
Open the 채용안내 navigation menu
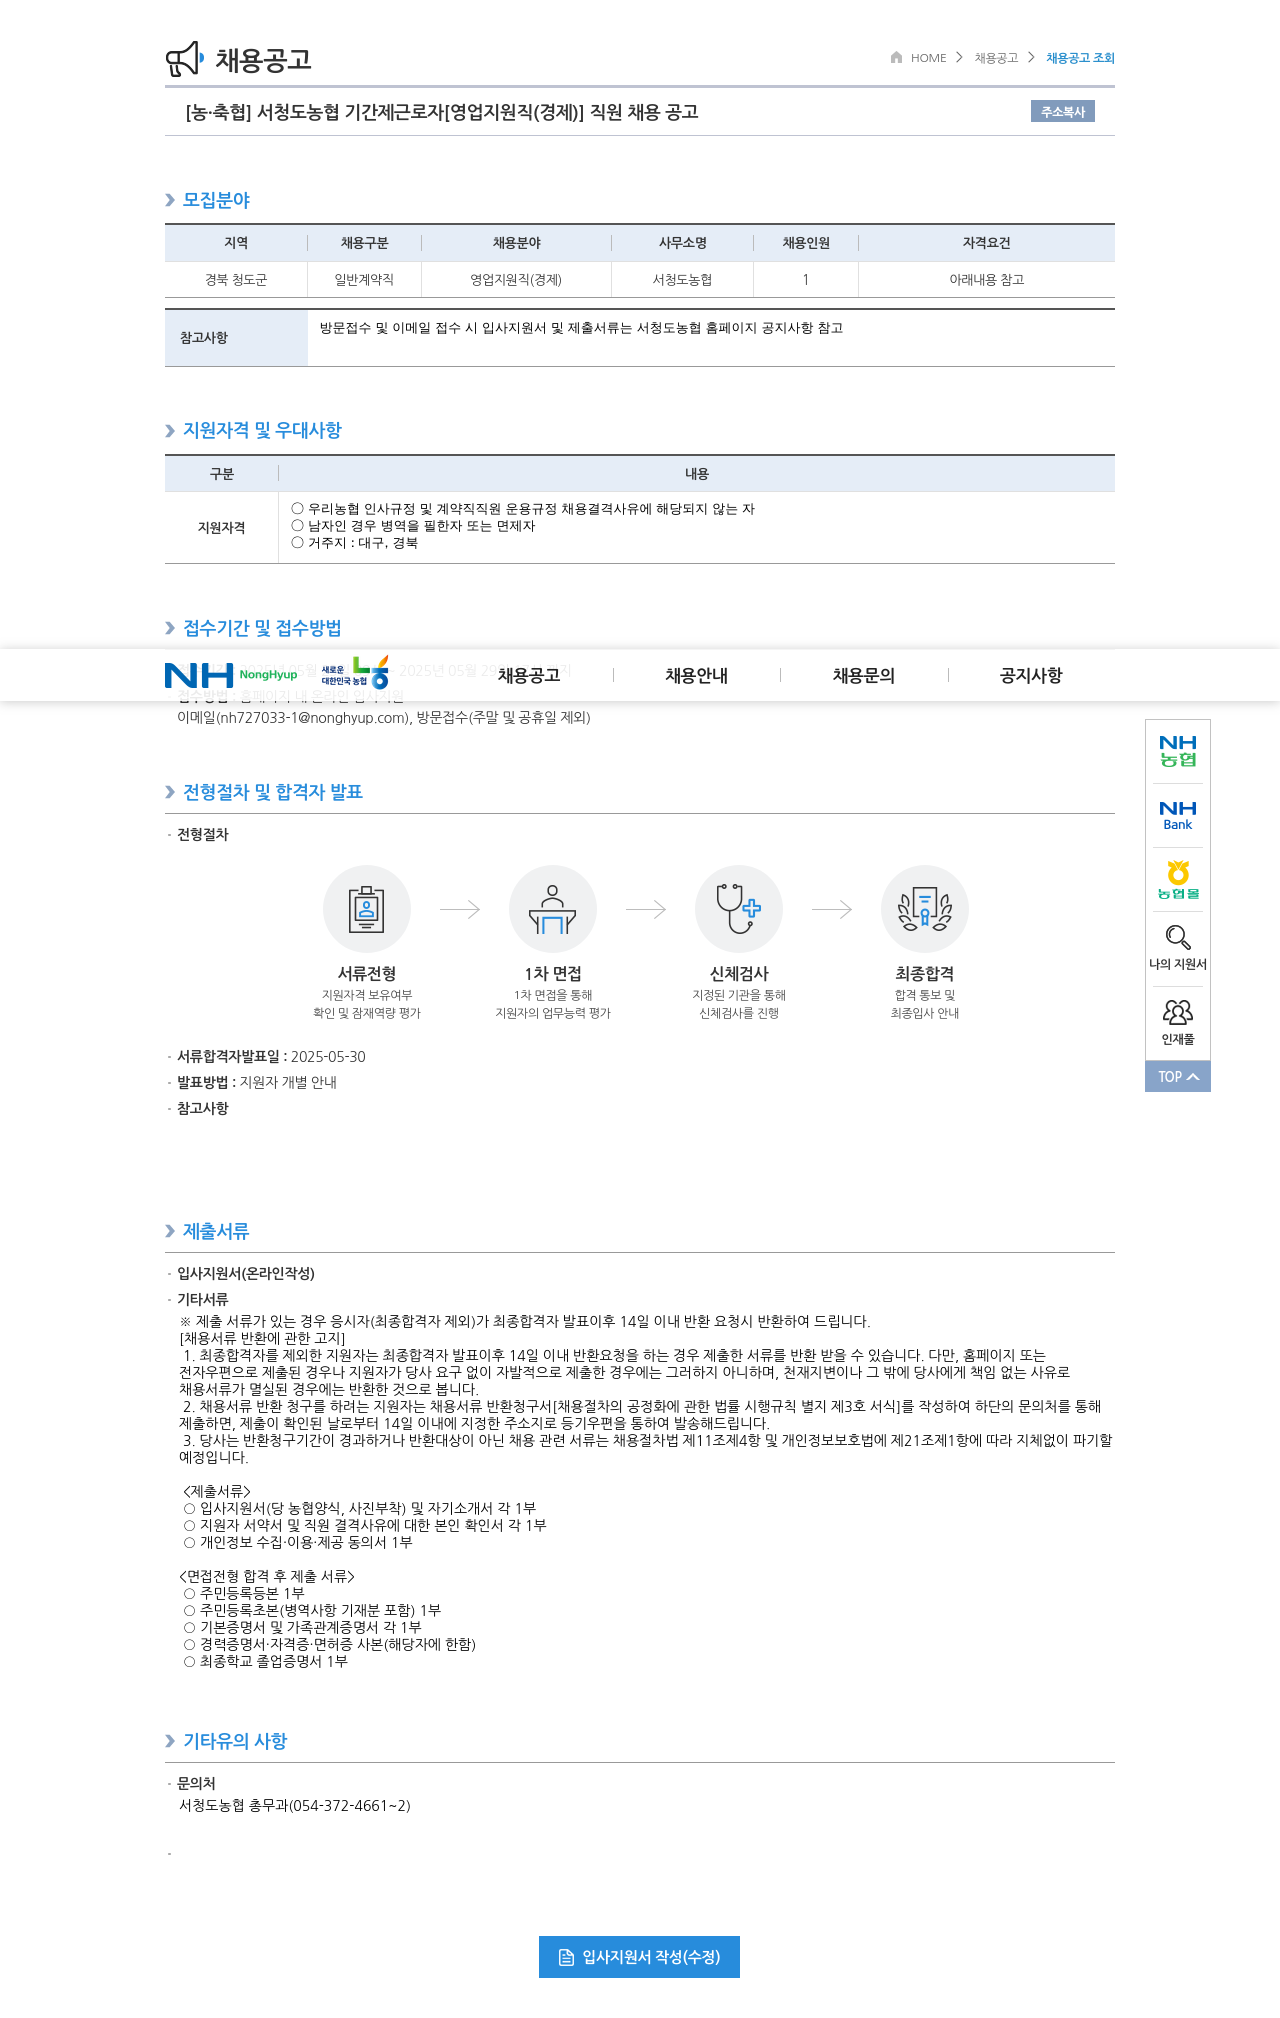pos(697,676)
